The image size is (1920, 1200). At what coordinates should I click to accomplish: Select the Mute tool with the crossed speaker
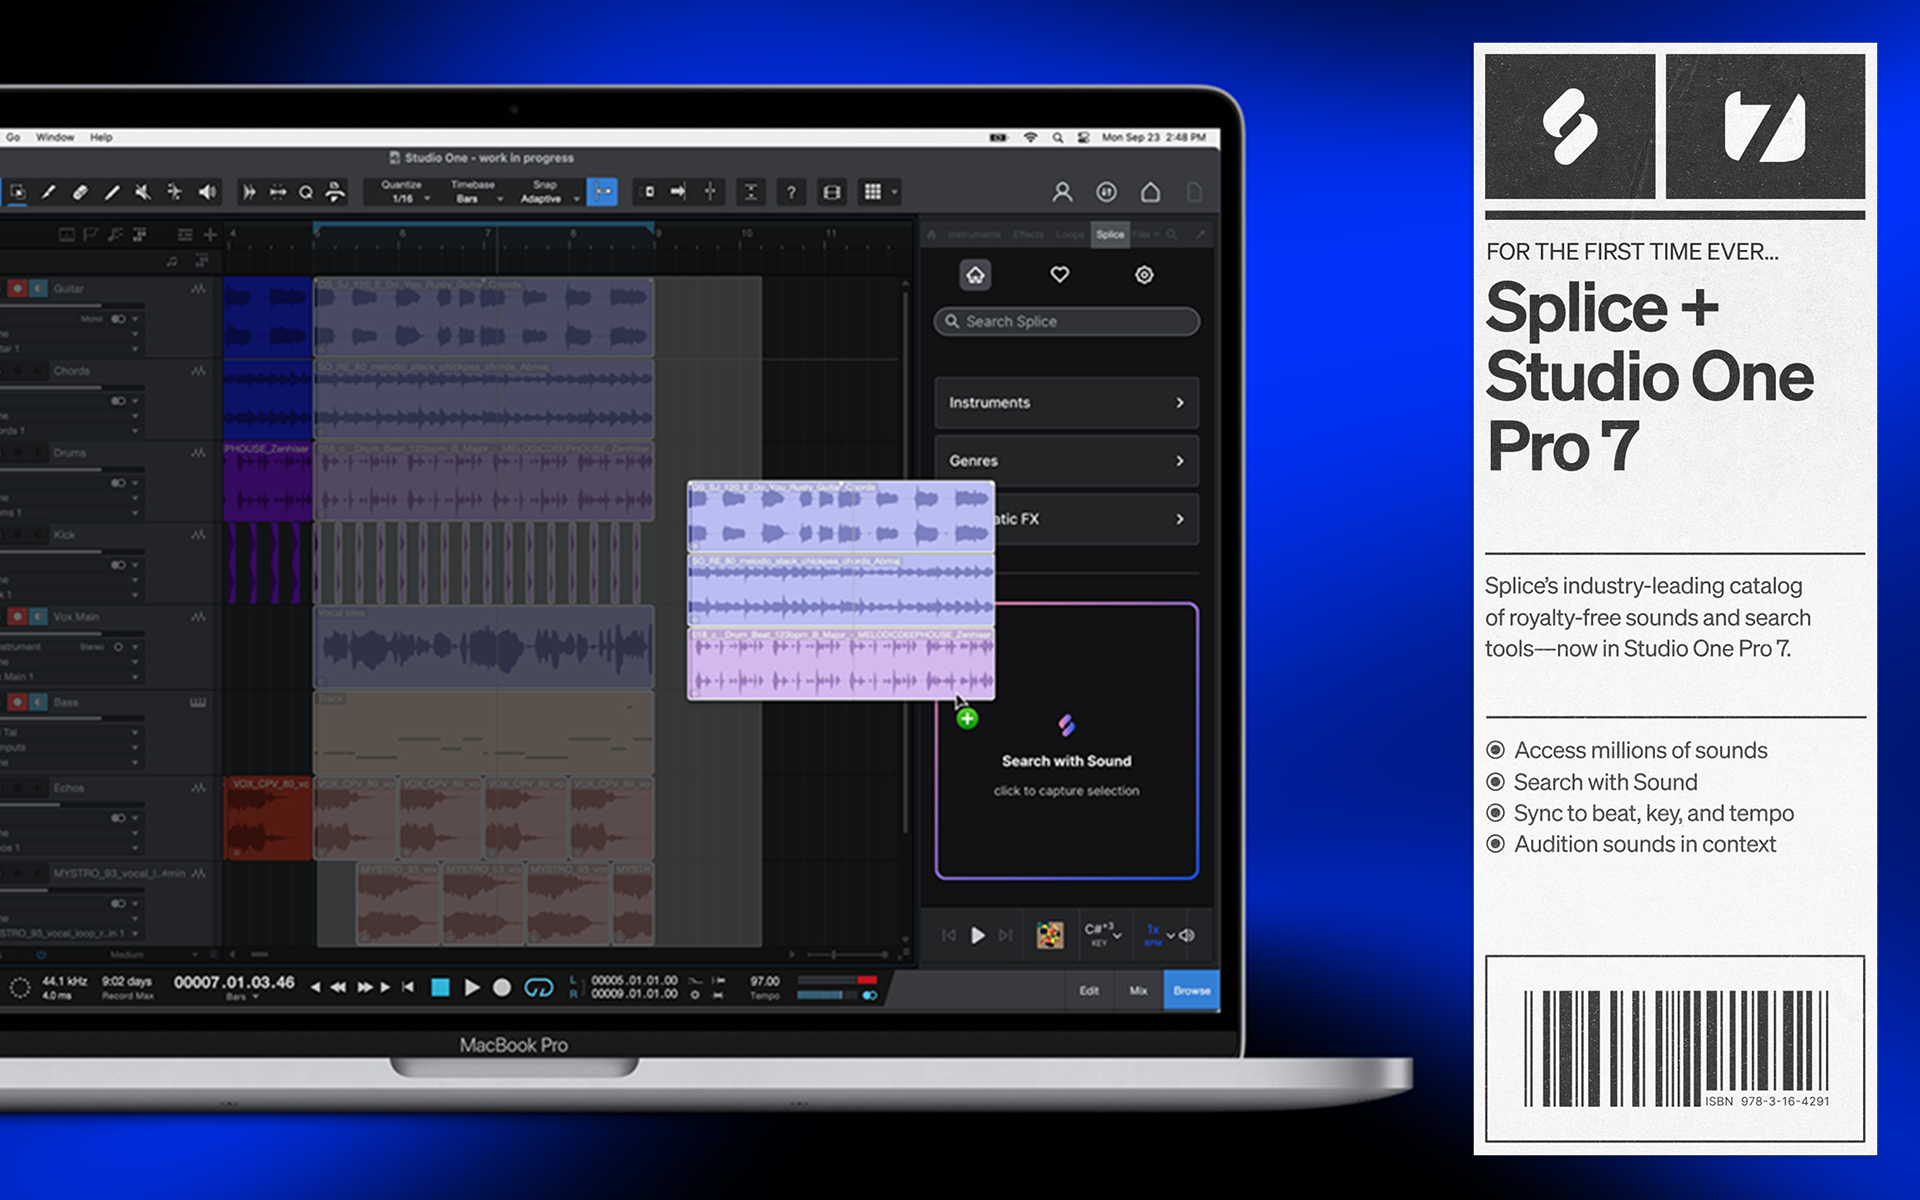pos(143,192)
